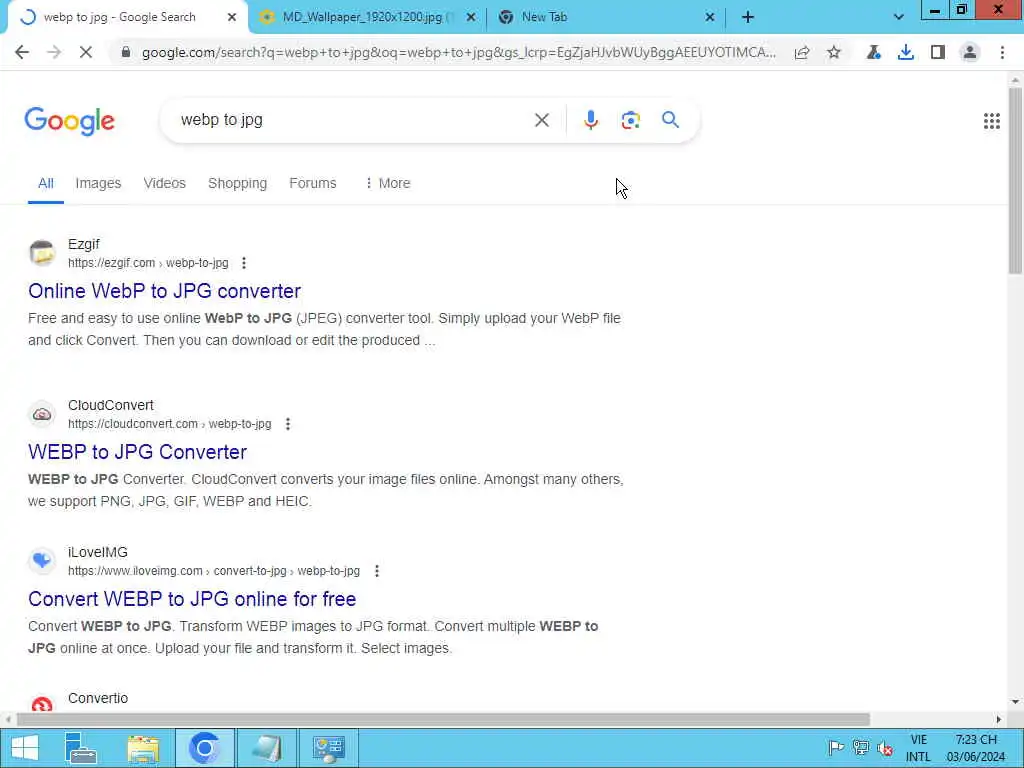This screenshot has height=768, width=1024.
Task: Click the Convertio site favicon
Action: (x=42, y=704)
